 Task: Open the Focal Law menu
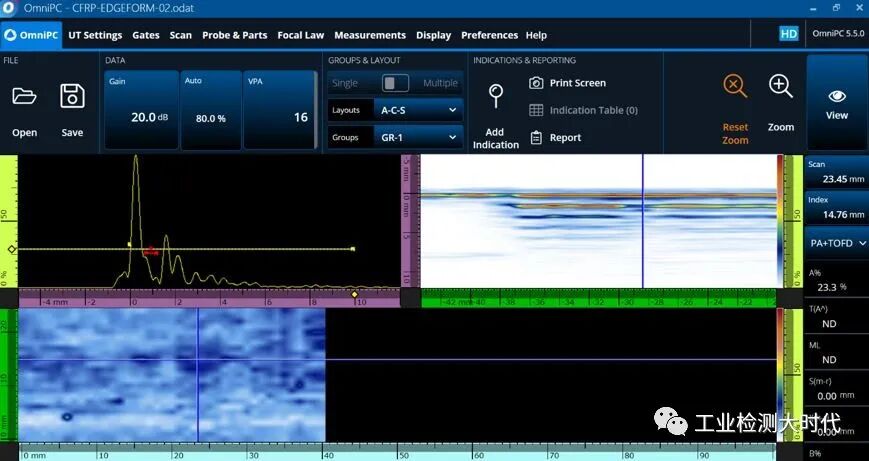pyautogui.click(x=300, y=35)
